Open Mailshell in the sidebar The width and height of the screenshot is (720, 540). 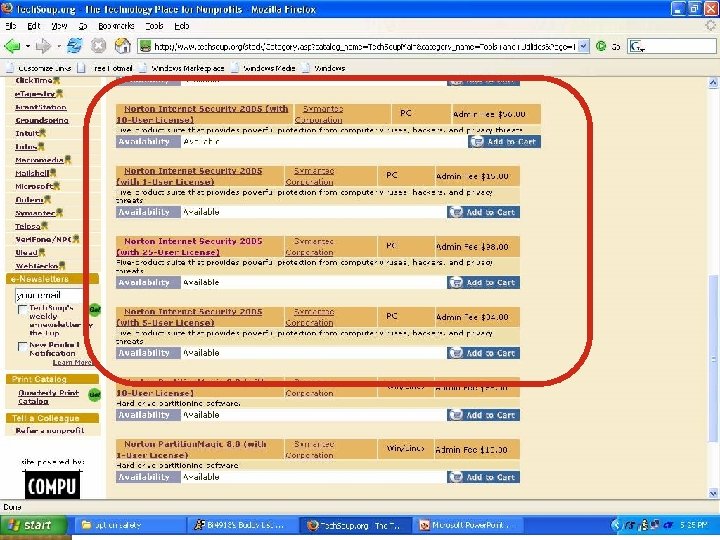(x=32, y=173)
